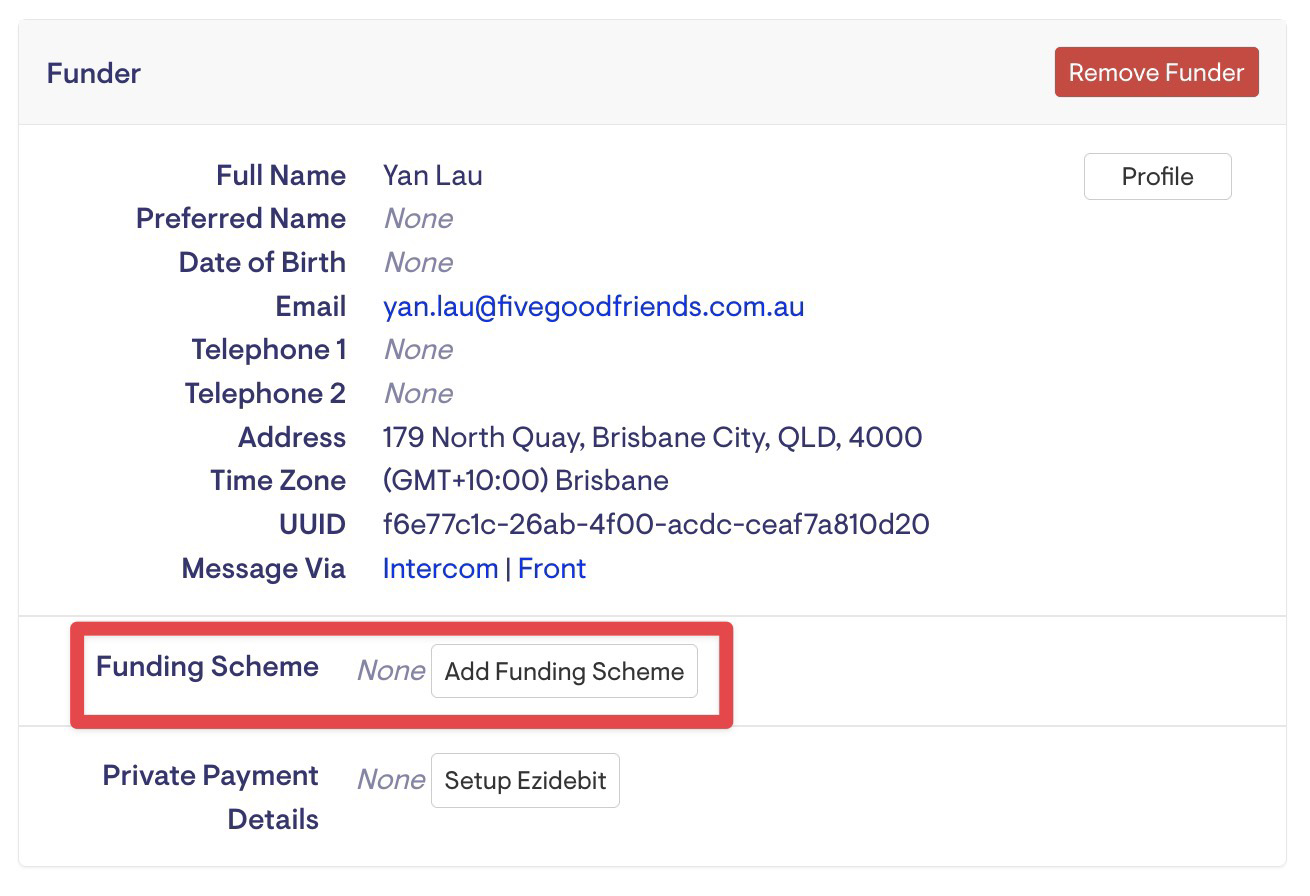The height and width of the screenshot is (896, 1310).
Task: Click the Telephone 1 None value
Action: click(x=418, y=350)
